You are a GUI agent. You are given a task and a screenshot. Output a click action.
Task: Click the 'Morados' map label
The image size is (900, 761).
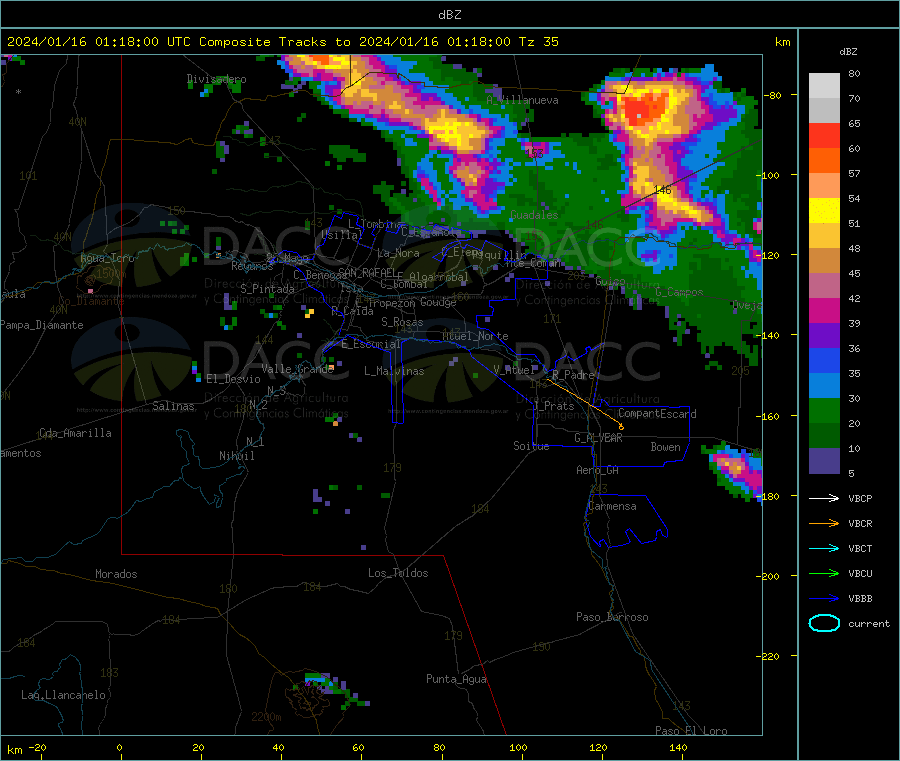tap(116, 574)
